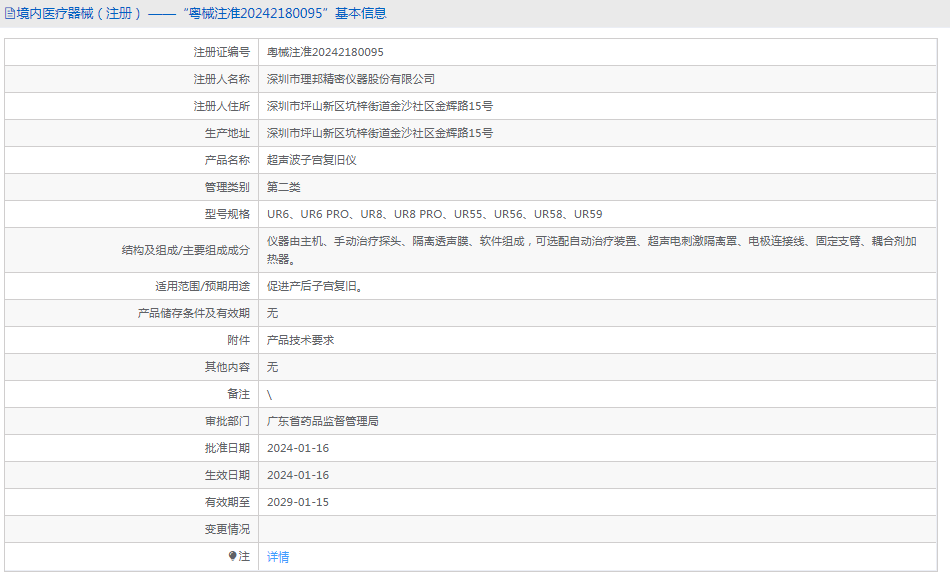Click the address value in the 注册人住所 row
The width and height of the screenshot is (950, 577).
click(x=380, y=106)
